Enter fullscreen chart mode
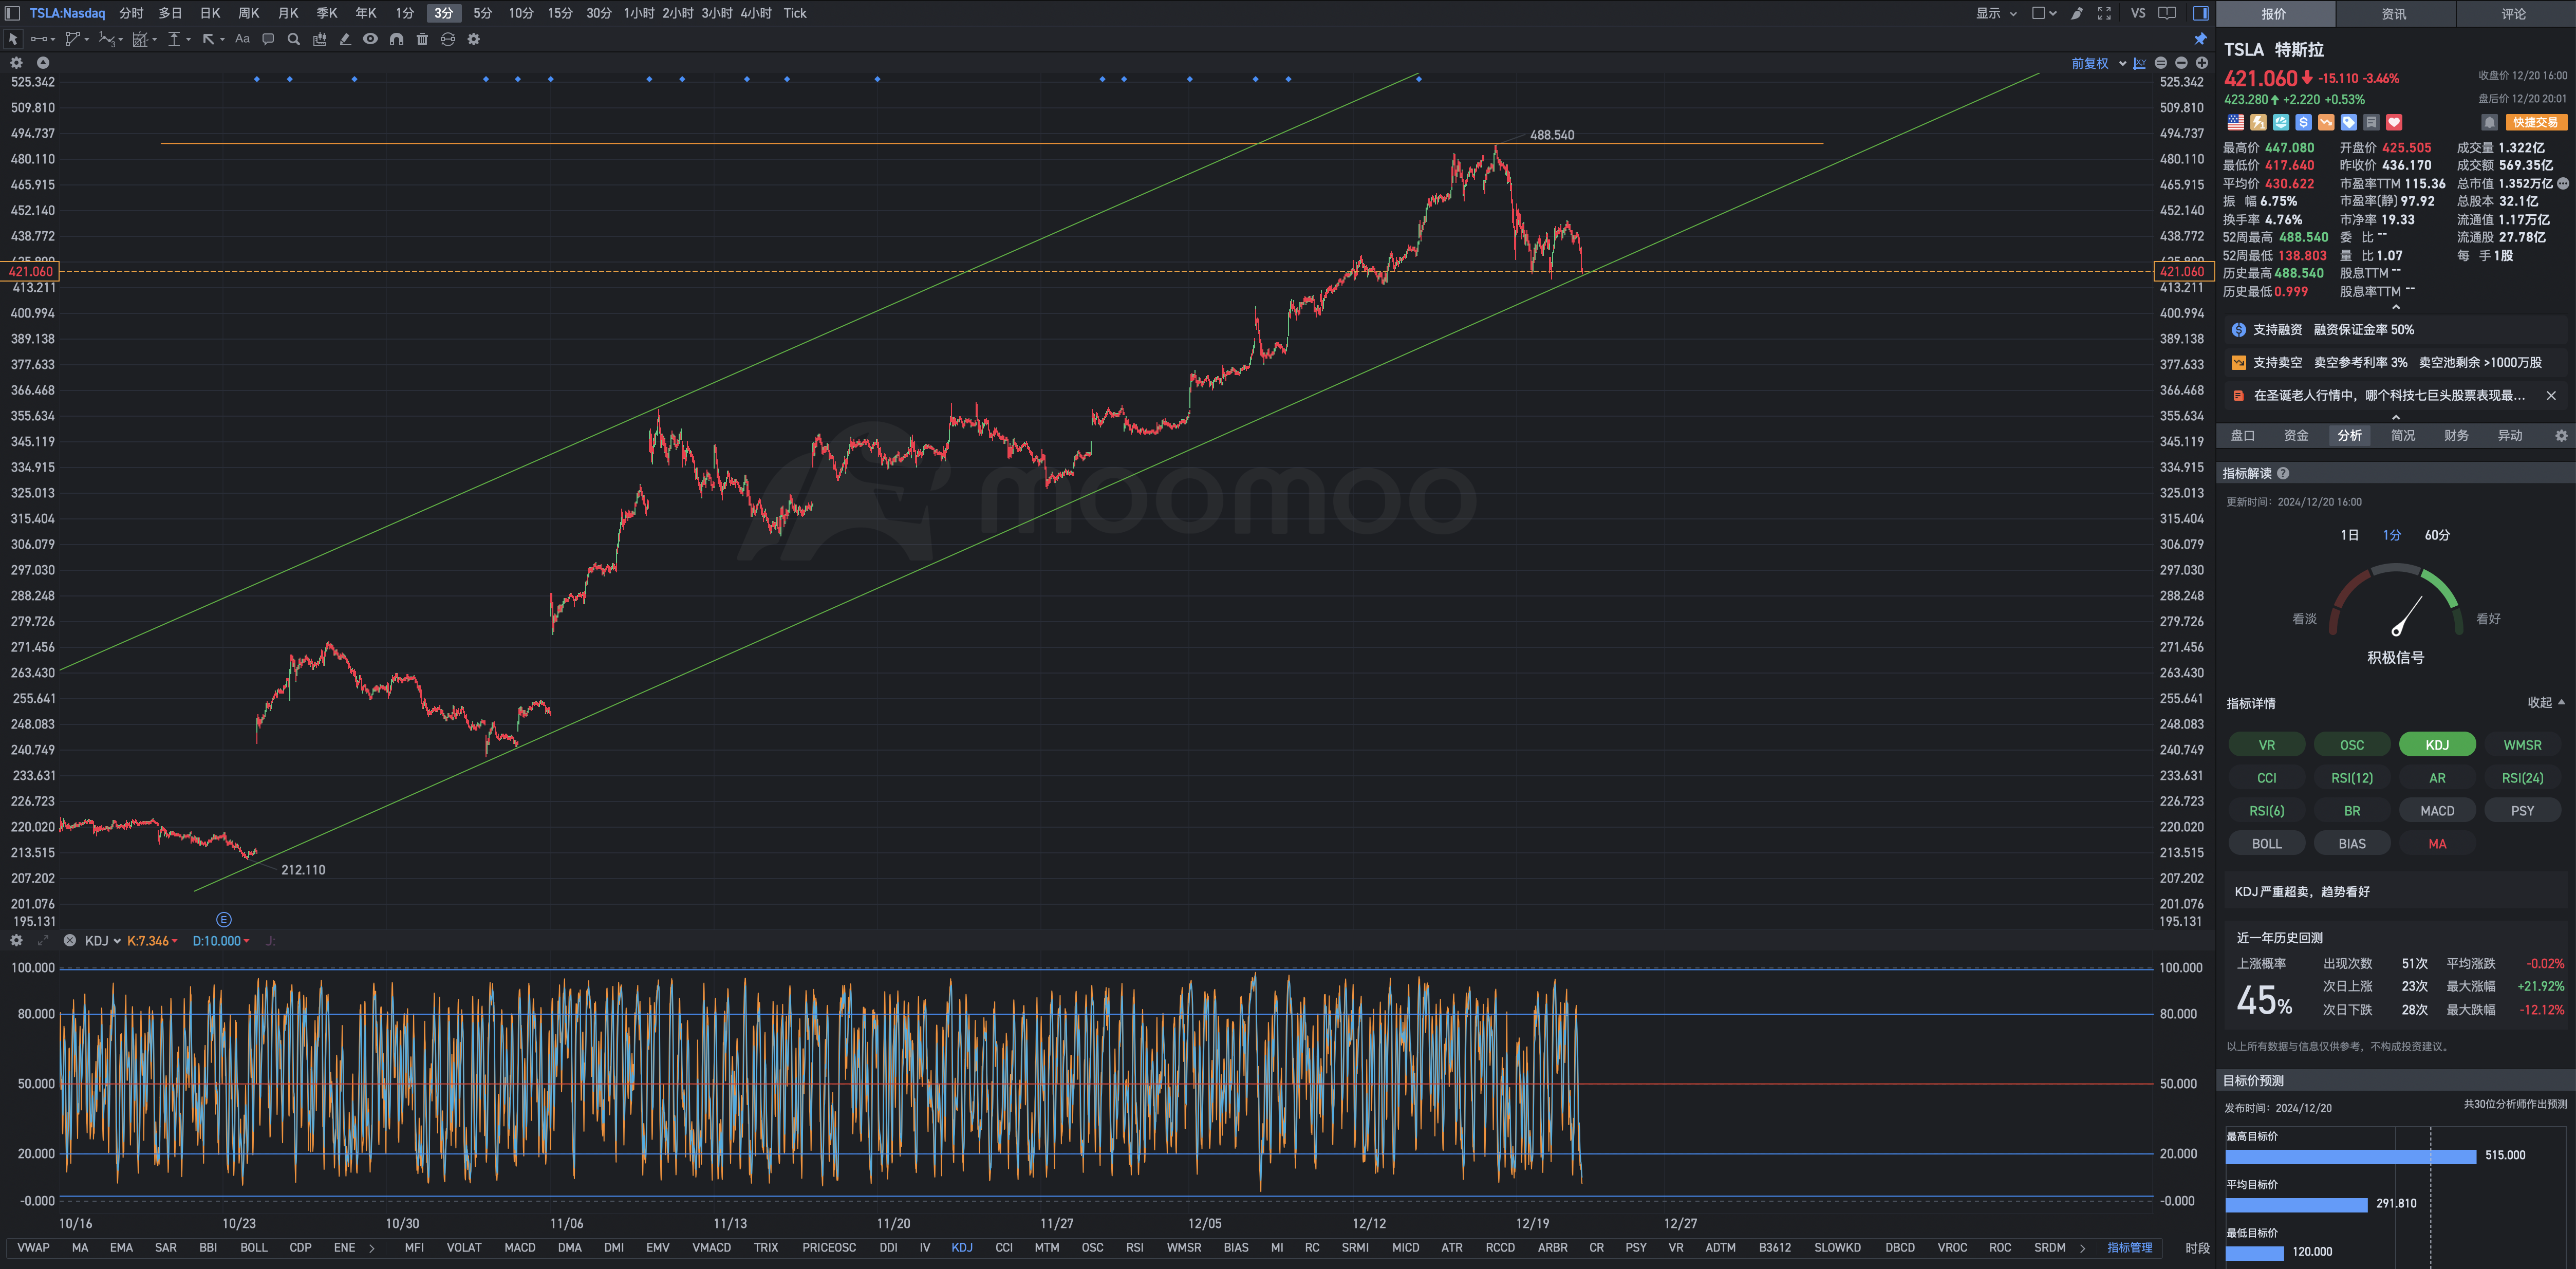2576x1269 pixels. pos(2104,13)
